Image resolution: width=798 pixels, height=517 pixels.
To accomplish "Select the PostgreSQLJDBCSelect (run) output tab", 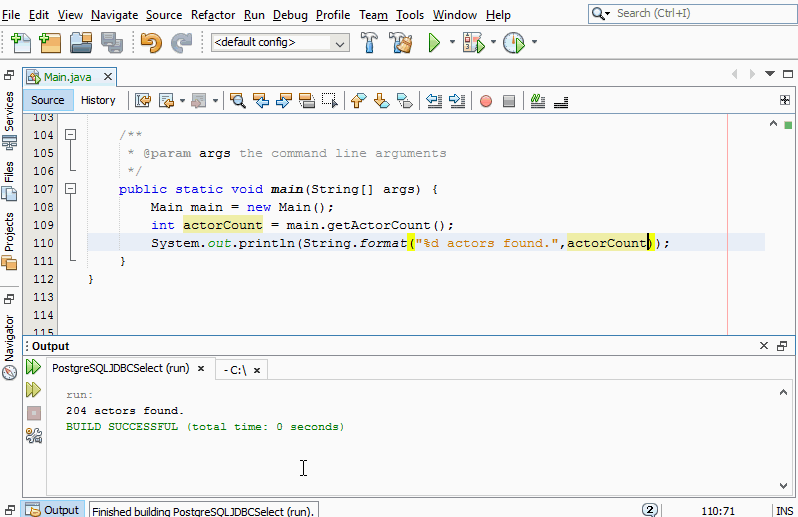I will (x=120, y=369).
